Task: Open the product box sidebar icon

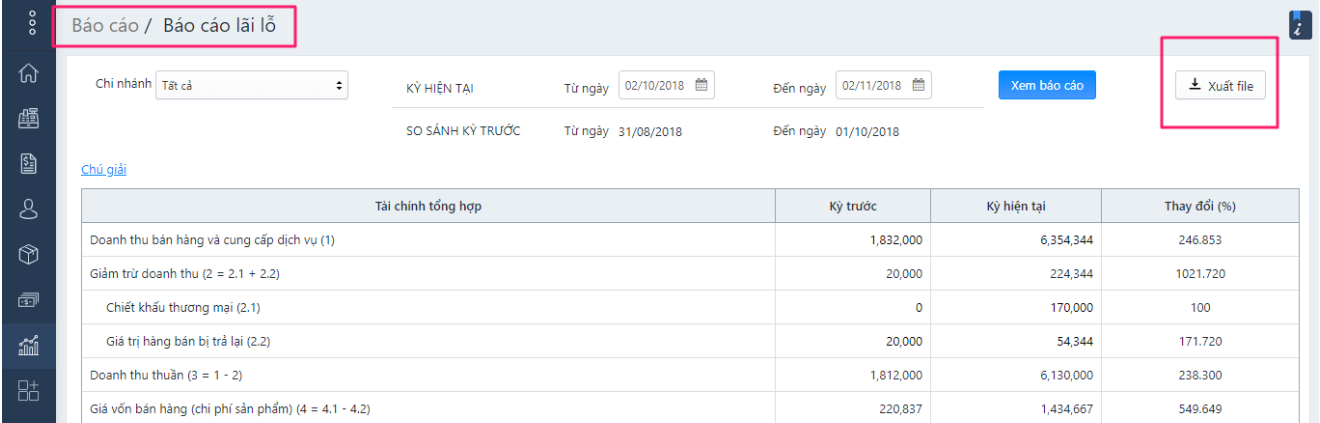Action: tap(28, 254)
